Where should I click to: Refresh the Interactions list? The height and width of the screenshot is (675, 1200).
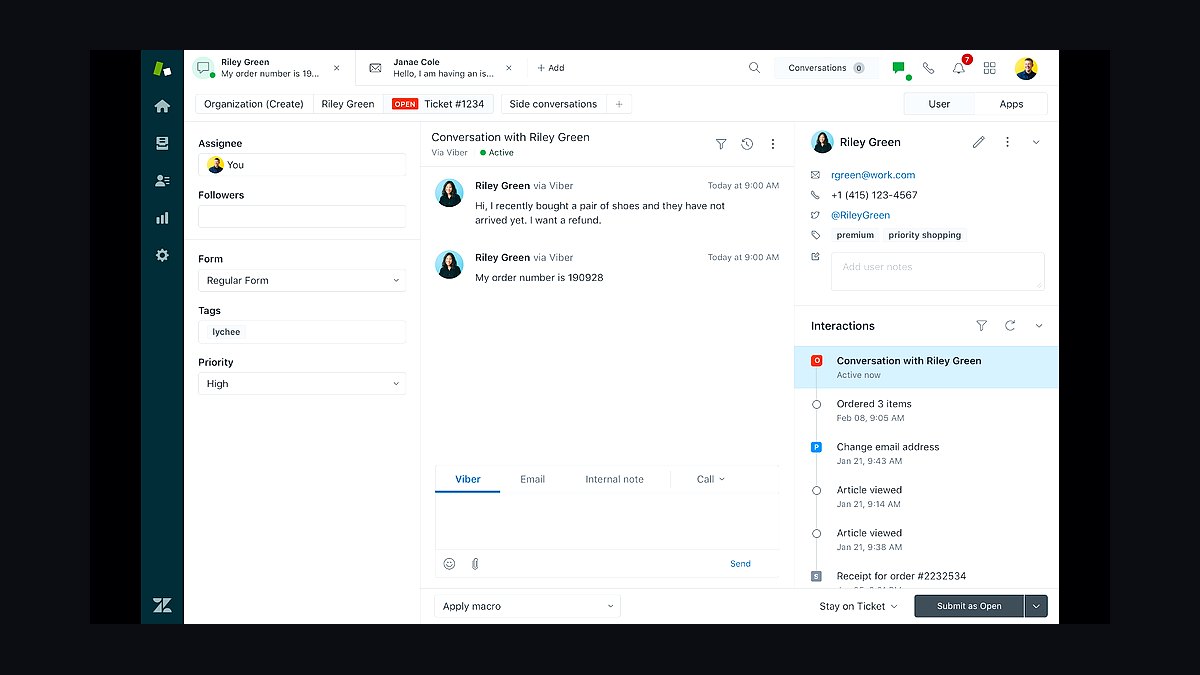point(1010,326)
